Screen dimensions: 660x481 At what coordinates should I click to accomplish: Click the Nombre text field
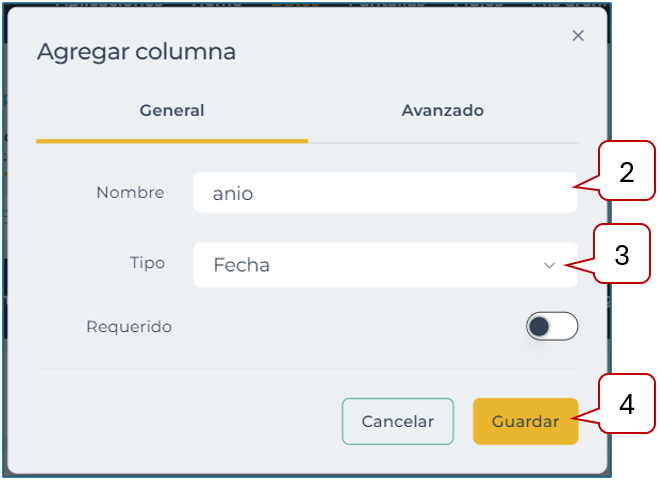(x=385, y=193)
